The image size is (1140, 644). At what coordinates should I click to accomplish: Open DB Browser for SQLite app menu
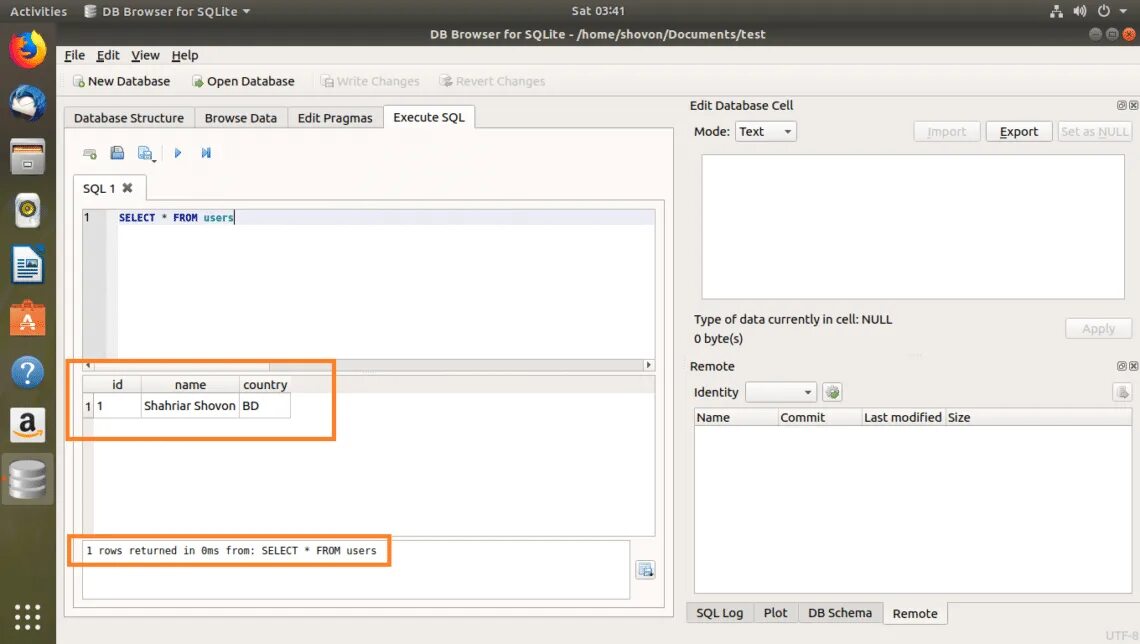click(x=167, y=11)
